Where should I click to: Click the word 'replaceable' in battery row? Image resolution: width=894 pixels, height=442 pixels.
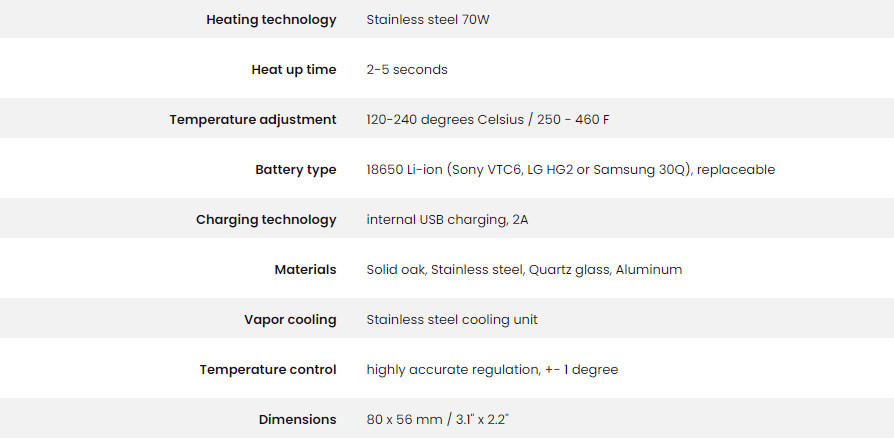click(x=736, y=170)
